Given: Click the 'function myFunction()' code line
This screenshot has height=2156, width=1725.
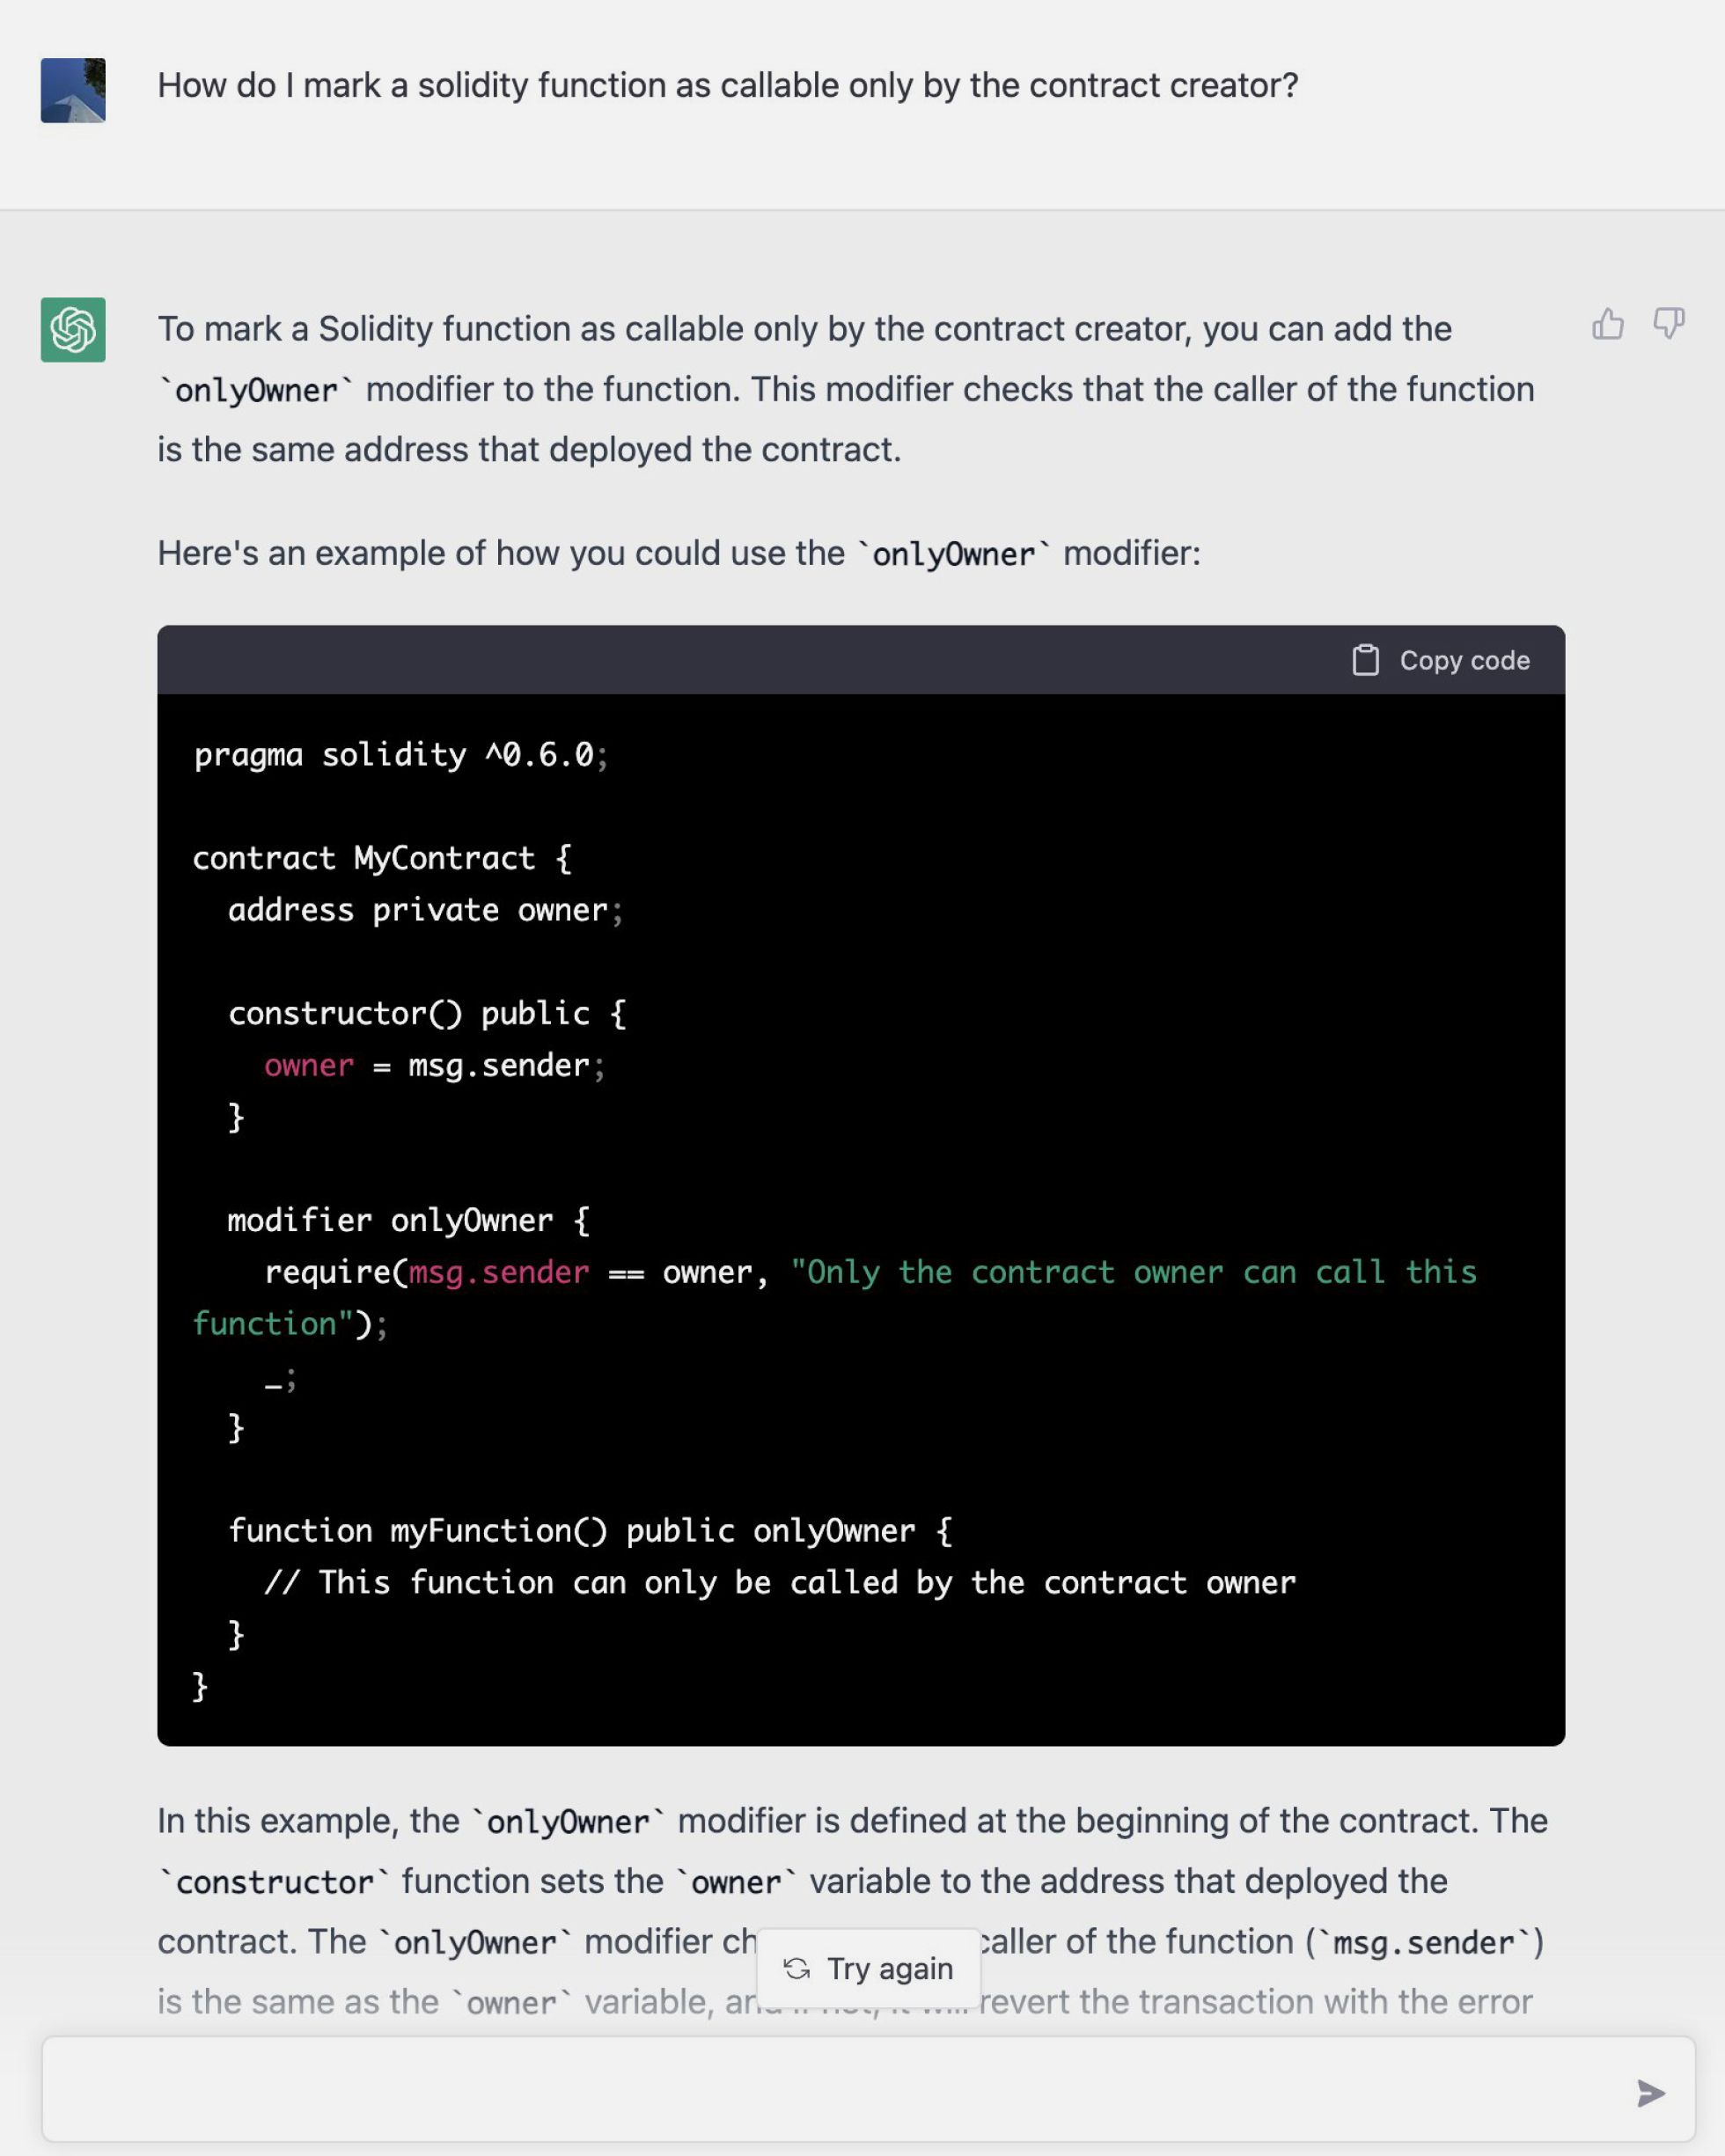Looking at the screenshot, I should (x=590, y=1531).
